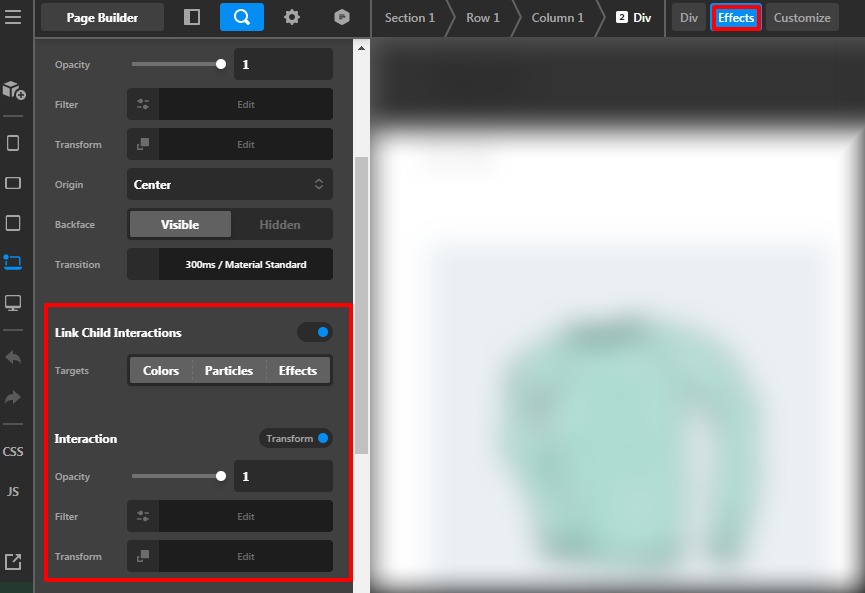The image size is (865, 593).
Task: Open the CSS editor from the sidebar
Action: (x=14, y=451)
